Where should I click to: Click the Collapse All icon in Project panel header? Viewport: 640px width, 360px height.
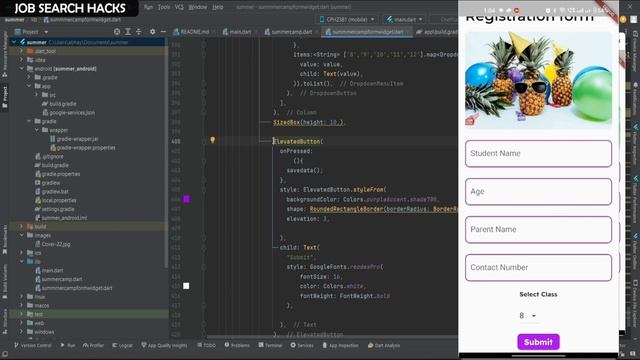pos(139,31)
